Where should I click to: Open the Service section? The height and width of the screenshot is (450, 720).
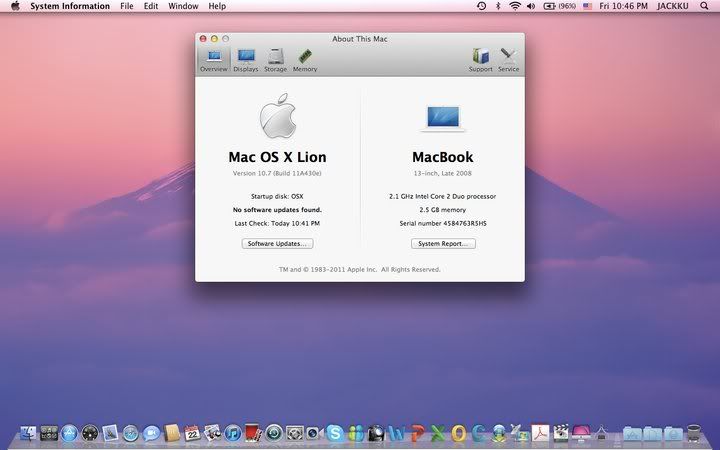tap(509, 60)
